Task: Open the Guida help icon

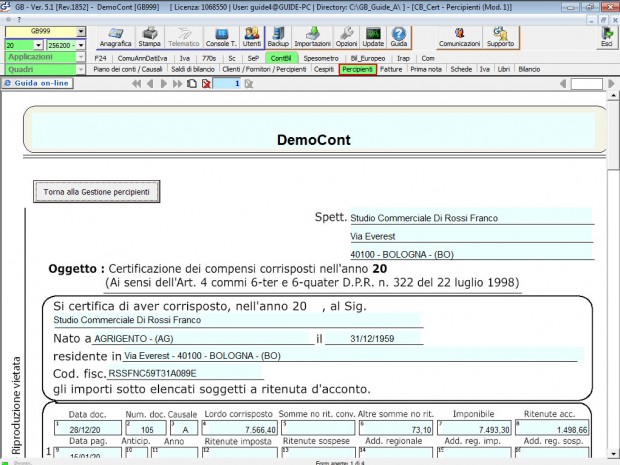Action: 399,37
